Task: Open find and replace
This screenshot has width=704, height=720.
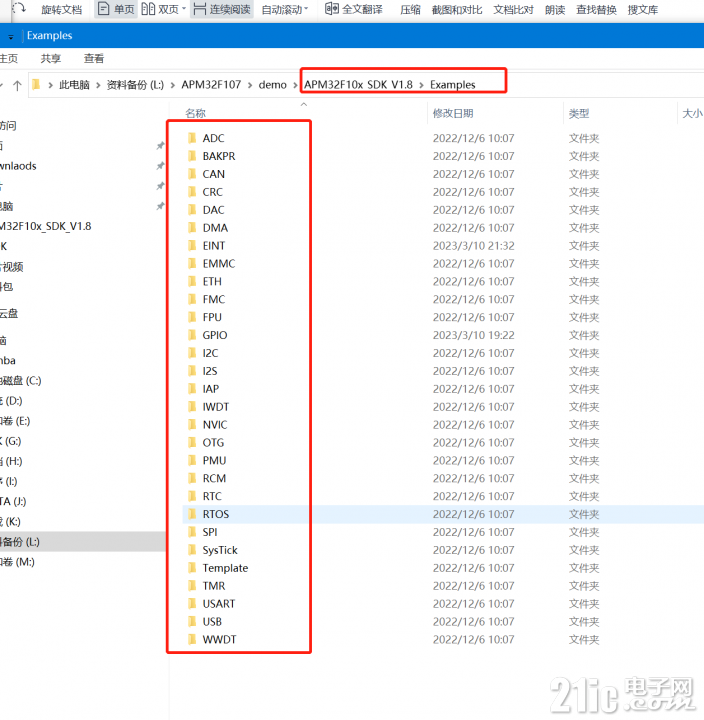Action: (x=596, y=9)
